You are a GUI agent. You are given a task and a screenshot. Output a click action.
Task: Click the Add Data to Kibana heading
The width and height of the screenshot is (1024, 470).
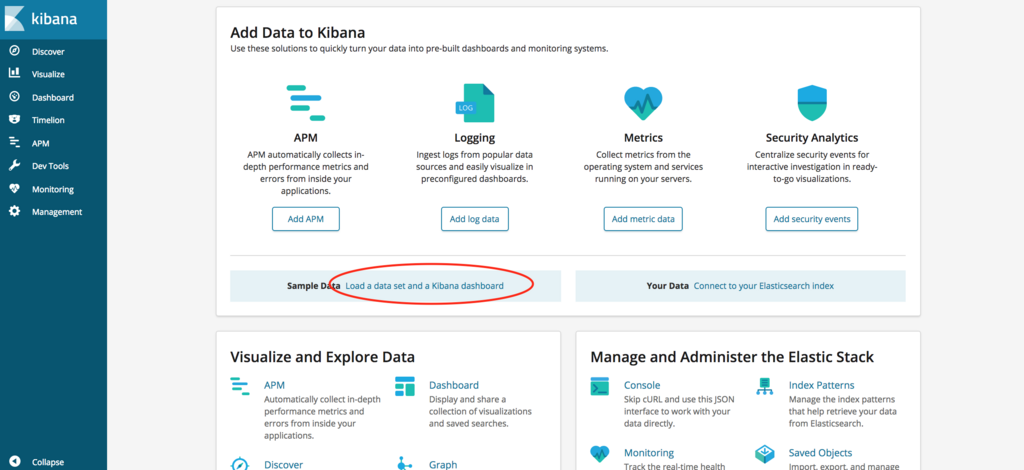pos(298,33)
